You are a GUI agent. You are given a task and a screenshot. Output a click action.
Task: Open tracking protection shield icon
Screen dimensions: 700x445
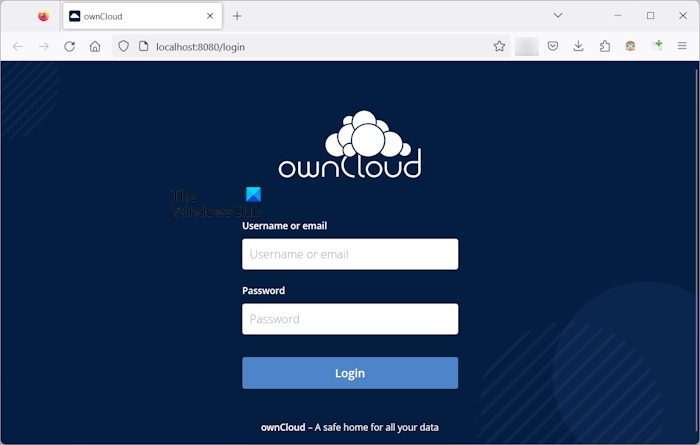tap(124, 46)
